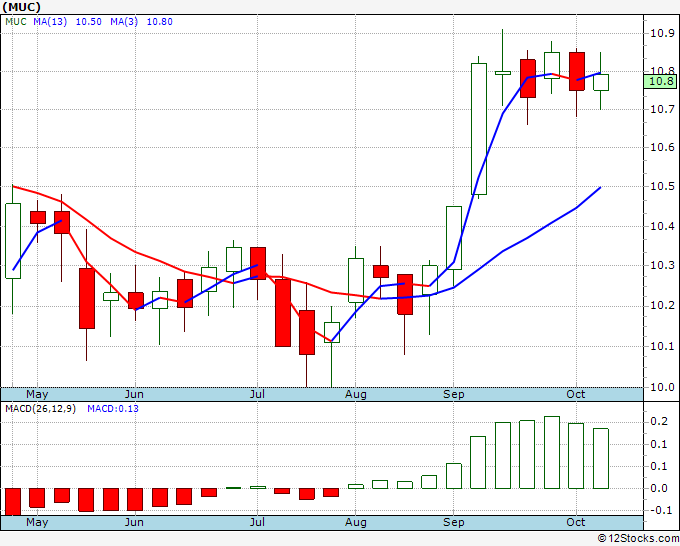
Task: Click May on the price chart axis
Action: [37, 394]
